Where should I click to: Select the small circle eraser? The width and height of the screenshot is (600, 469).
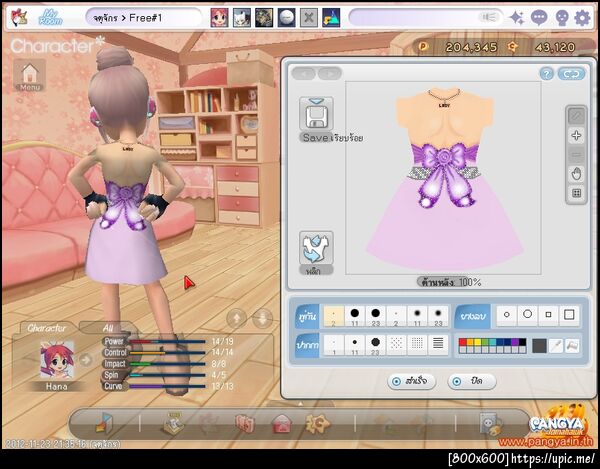[x=507, y=315]
